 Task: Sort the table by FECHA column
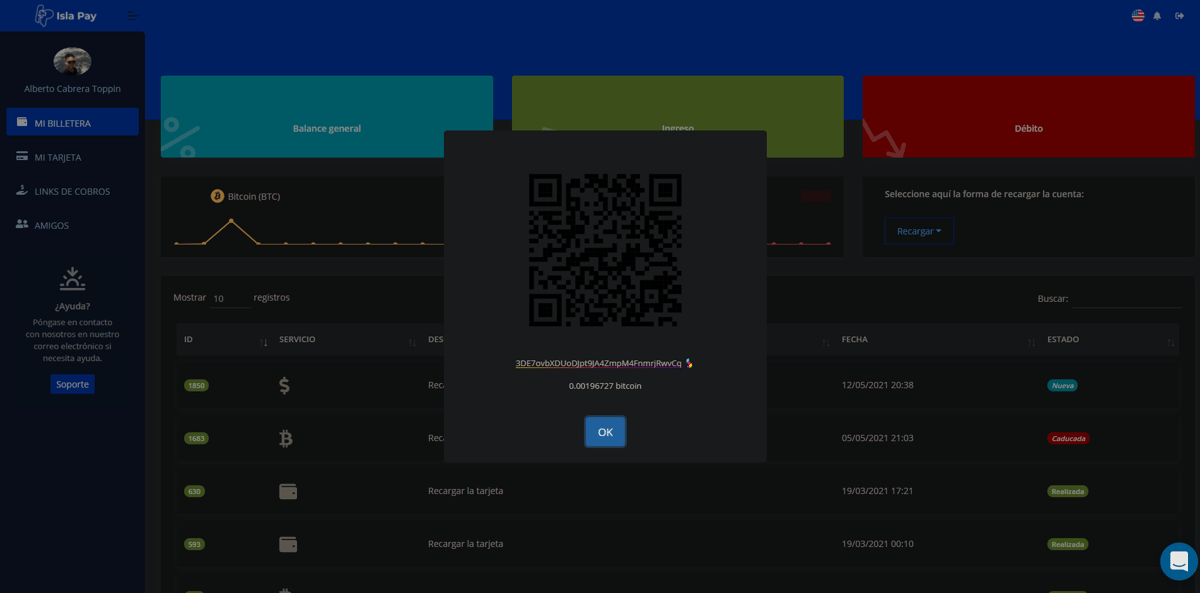(x=936, y=340)
